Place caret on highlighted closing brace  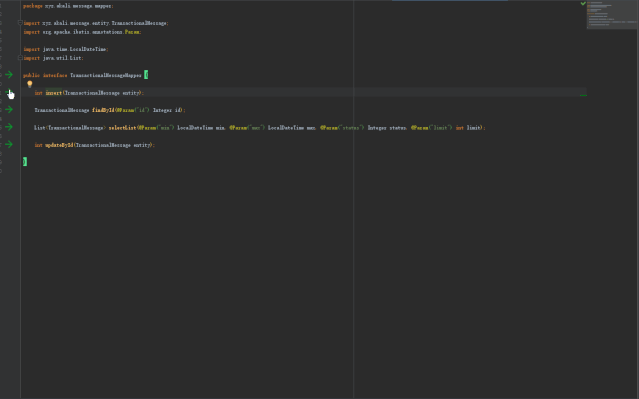[25, 162]
